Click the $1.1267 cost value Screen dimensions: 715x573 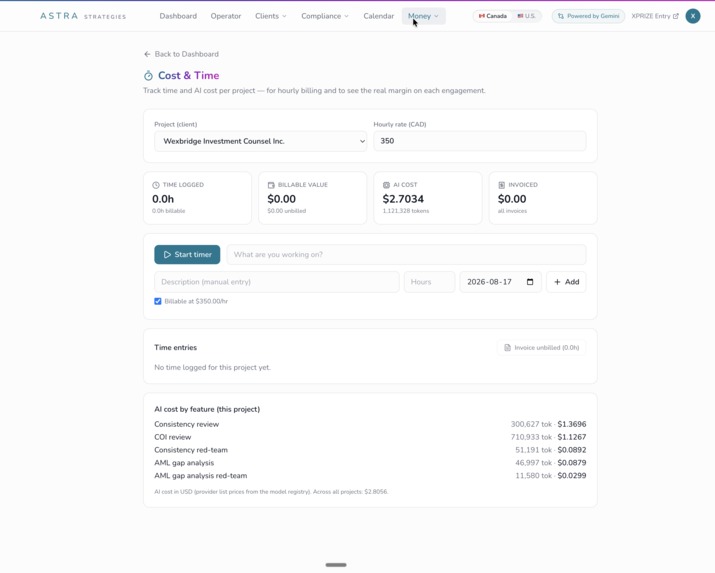(x=572, y=437)
